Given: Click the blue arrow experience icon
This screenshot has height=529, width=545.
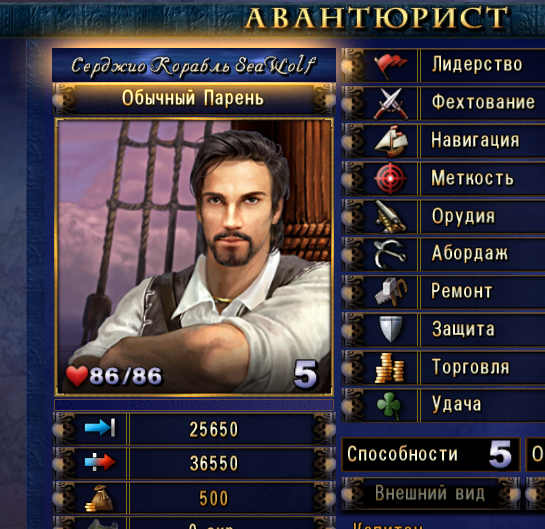Looking at the screenshot, I should 100,428.
